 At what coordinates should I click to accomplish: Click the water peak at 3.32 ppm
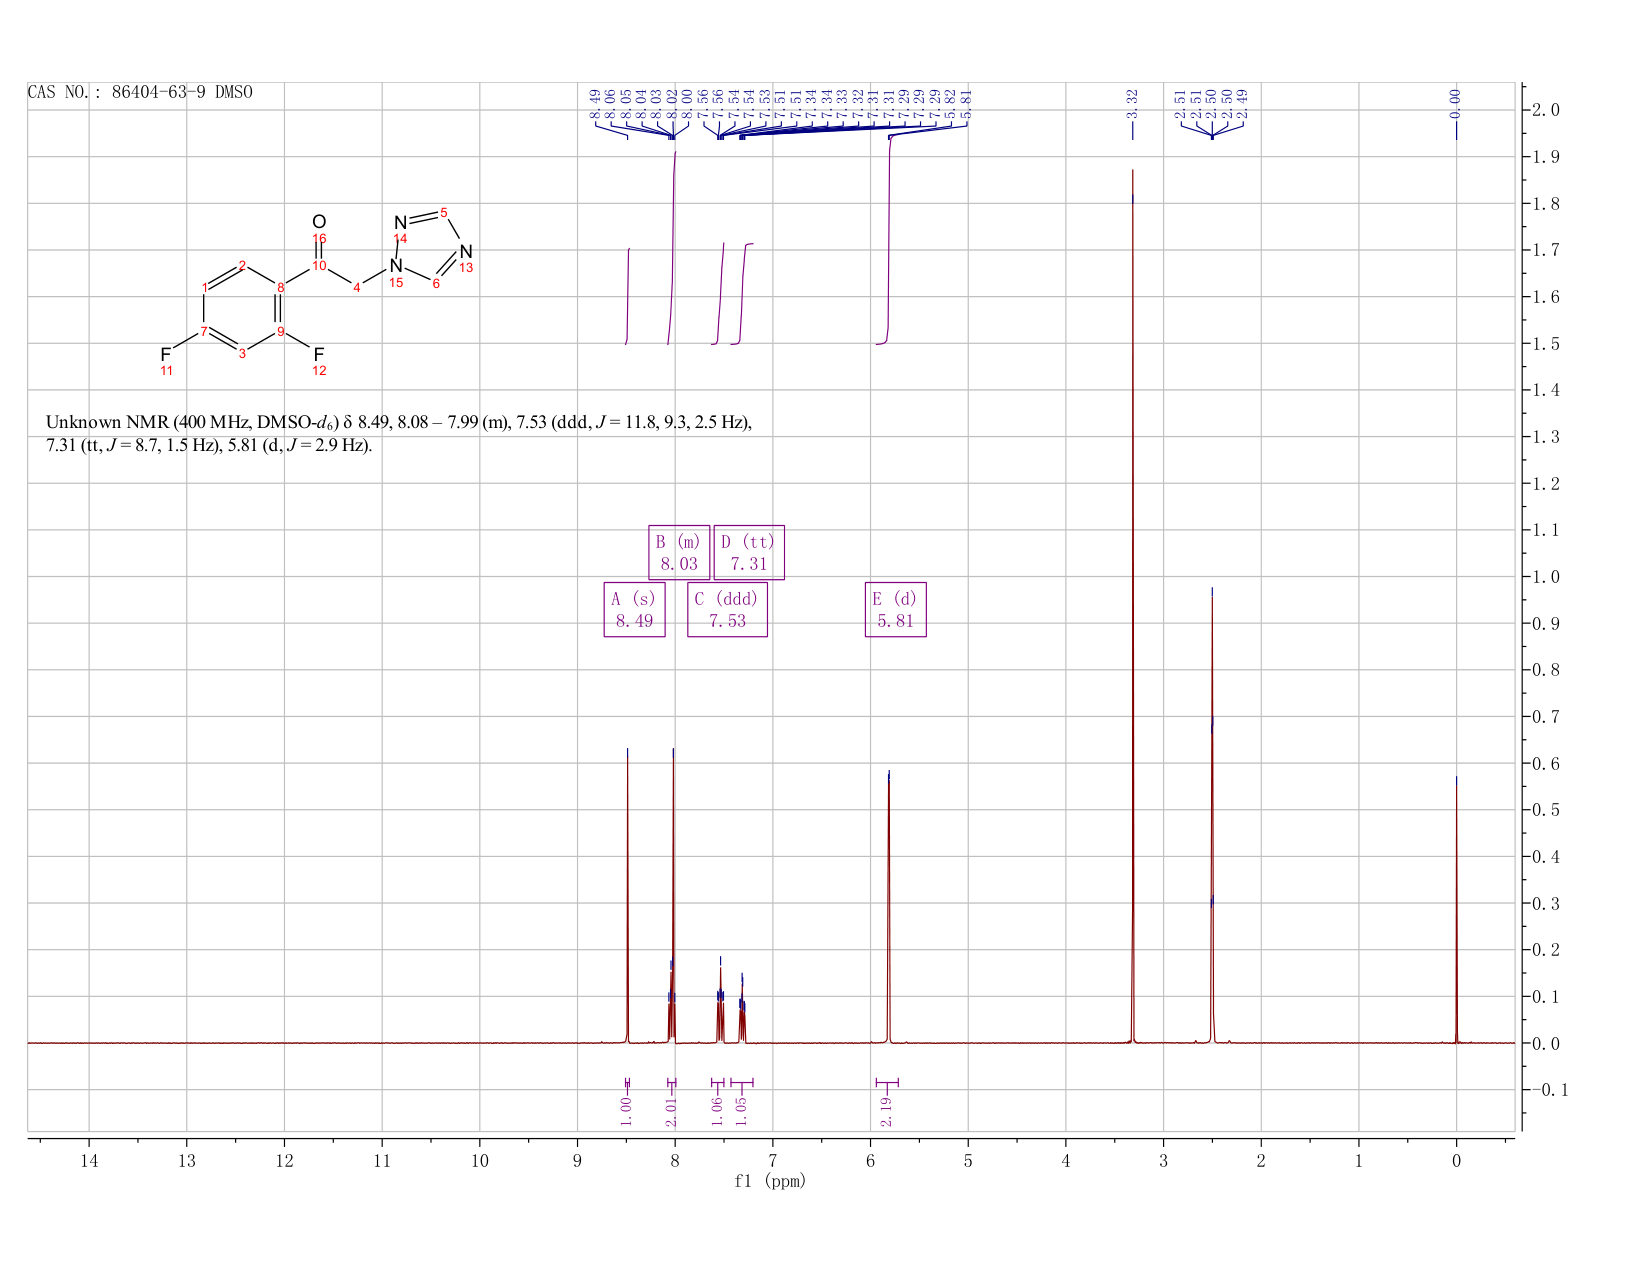(1132, 600)
